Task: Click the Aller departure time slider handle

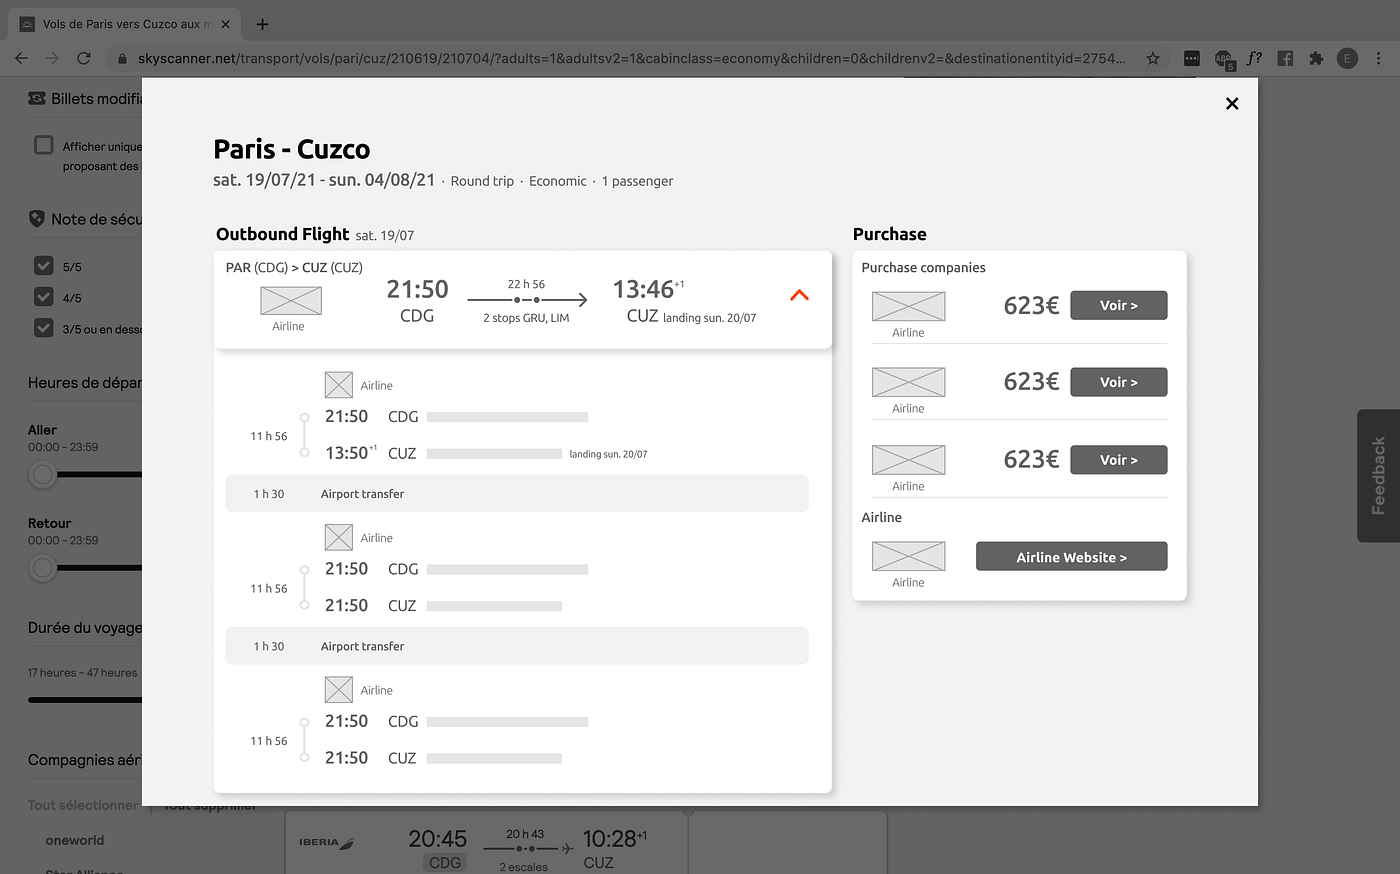Action: click(42, 474)
